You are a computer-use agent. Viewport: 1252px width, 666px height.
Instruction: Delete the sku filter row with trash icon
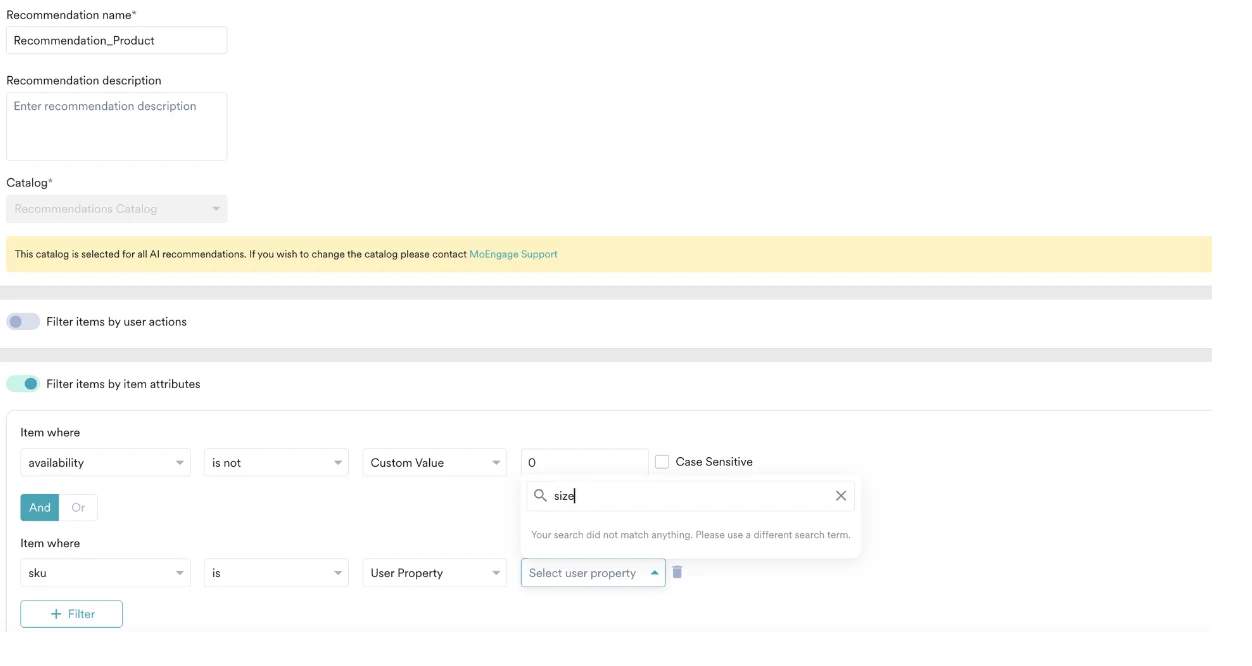pos(677,572)
